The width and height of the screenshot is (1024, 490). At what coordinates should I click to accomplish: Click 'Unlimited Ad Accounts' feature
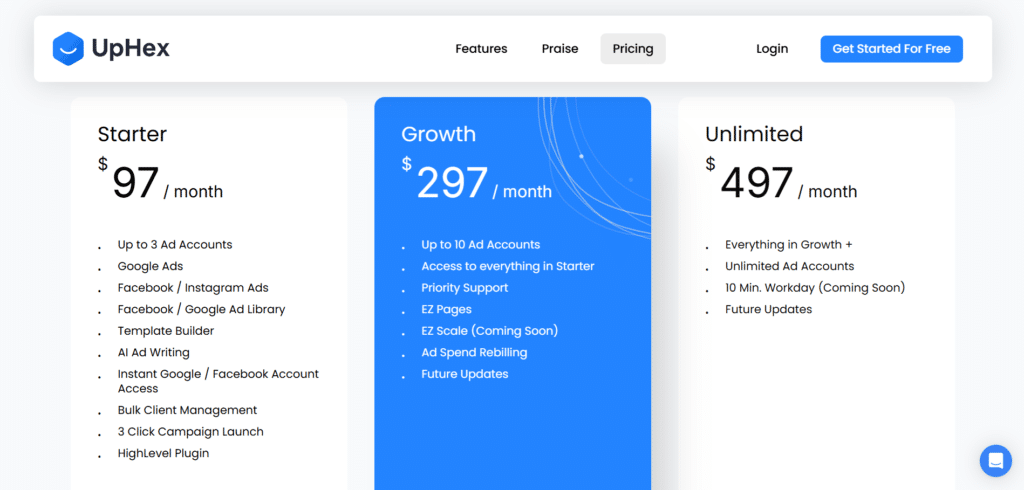(790, 267)
